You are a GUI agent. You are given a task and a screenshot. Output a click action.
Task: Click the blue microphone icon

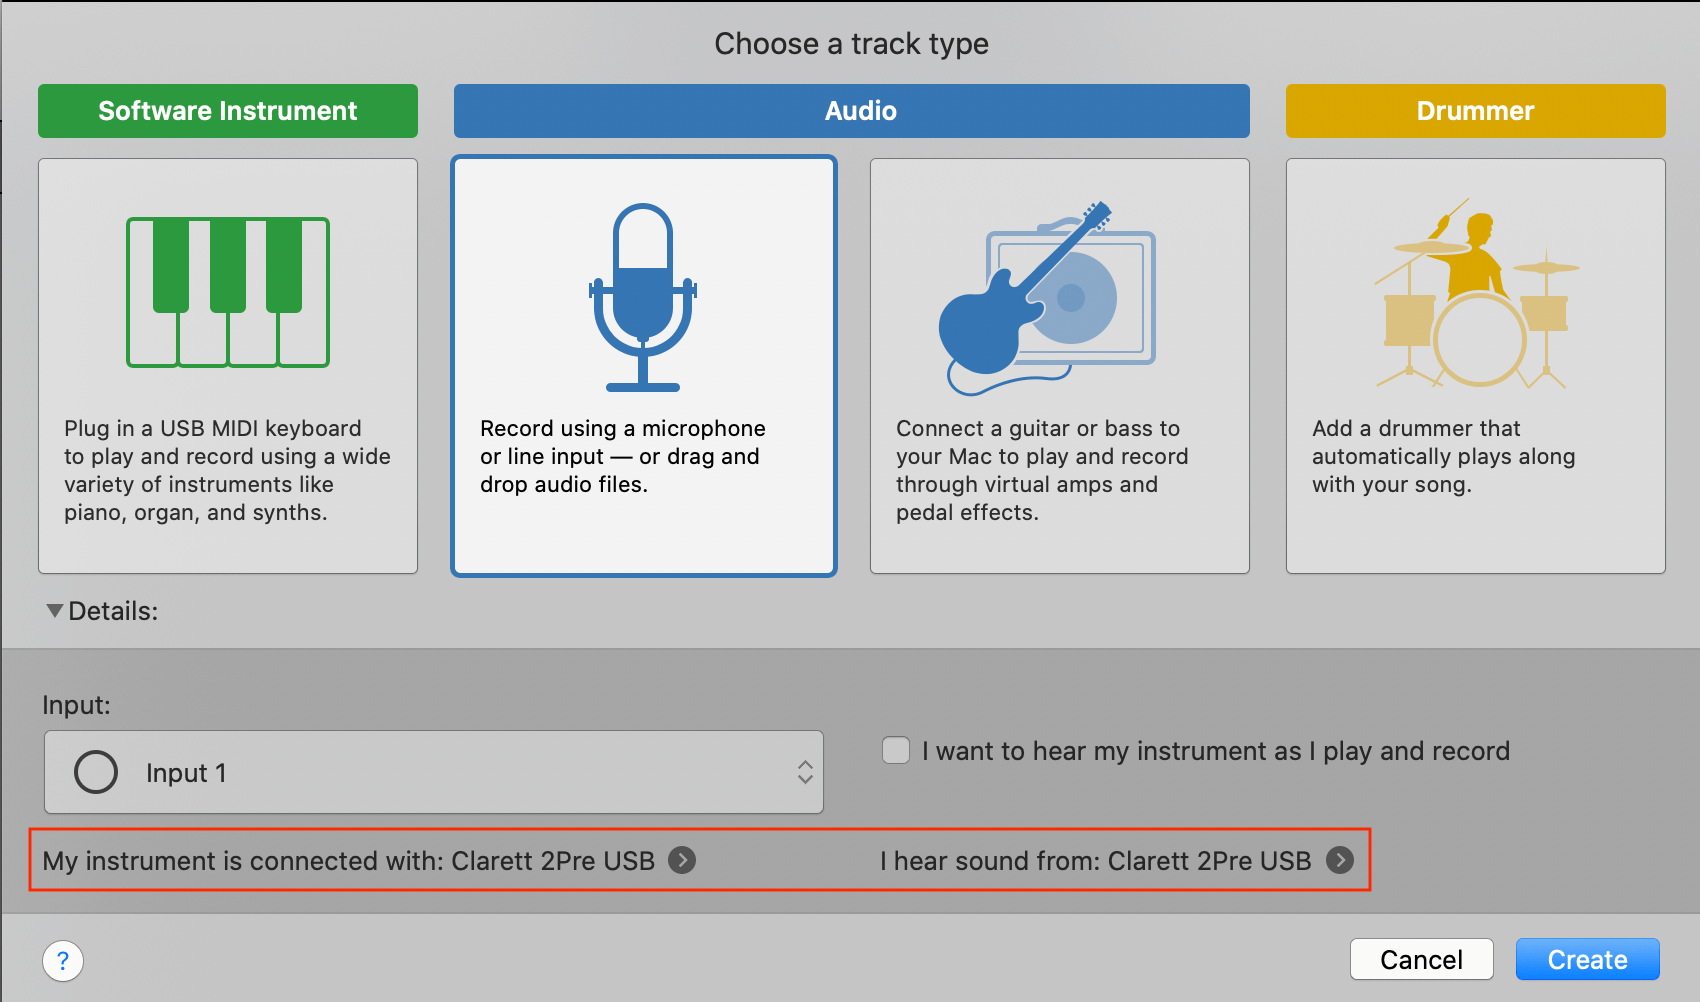[x=643, y=295]
